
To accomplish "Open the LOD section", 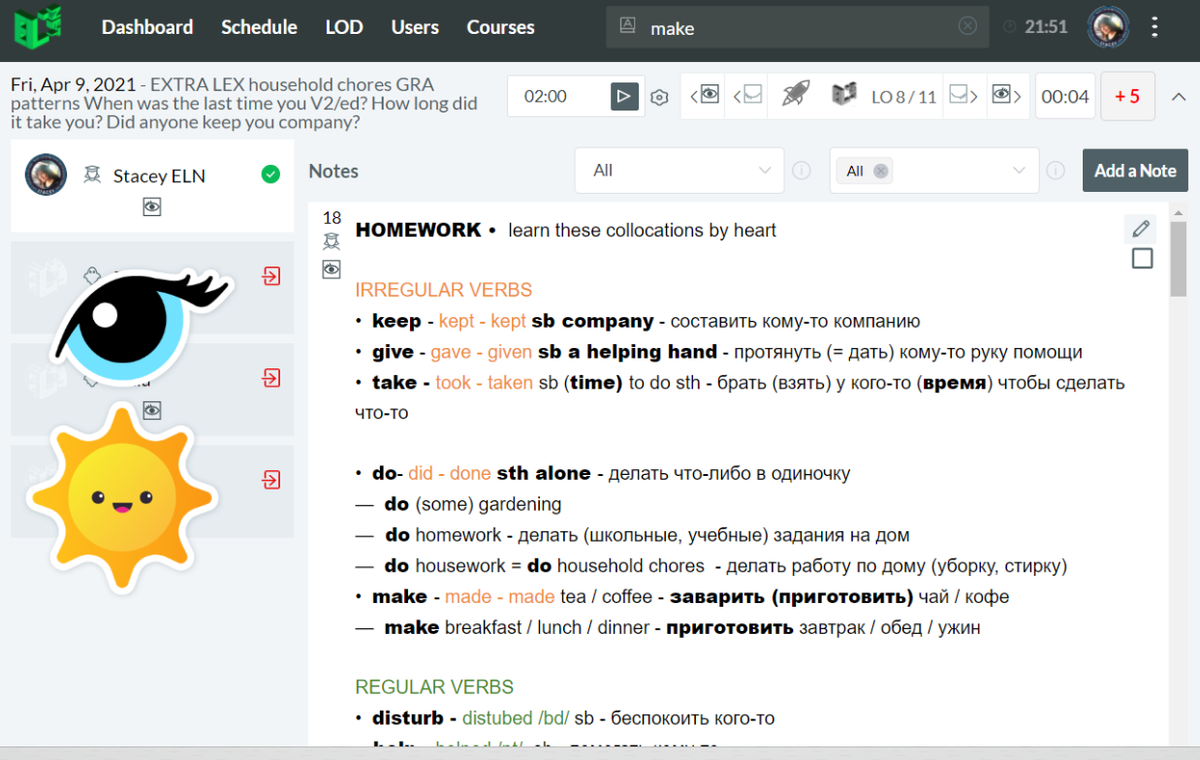I will click(x=344, y=27).
